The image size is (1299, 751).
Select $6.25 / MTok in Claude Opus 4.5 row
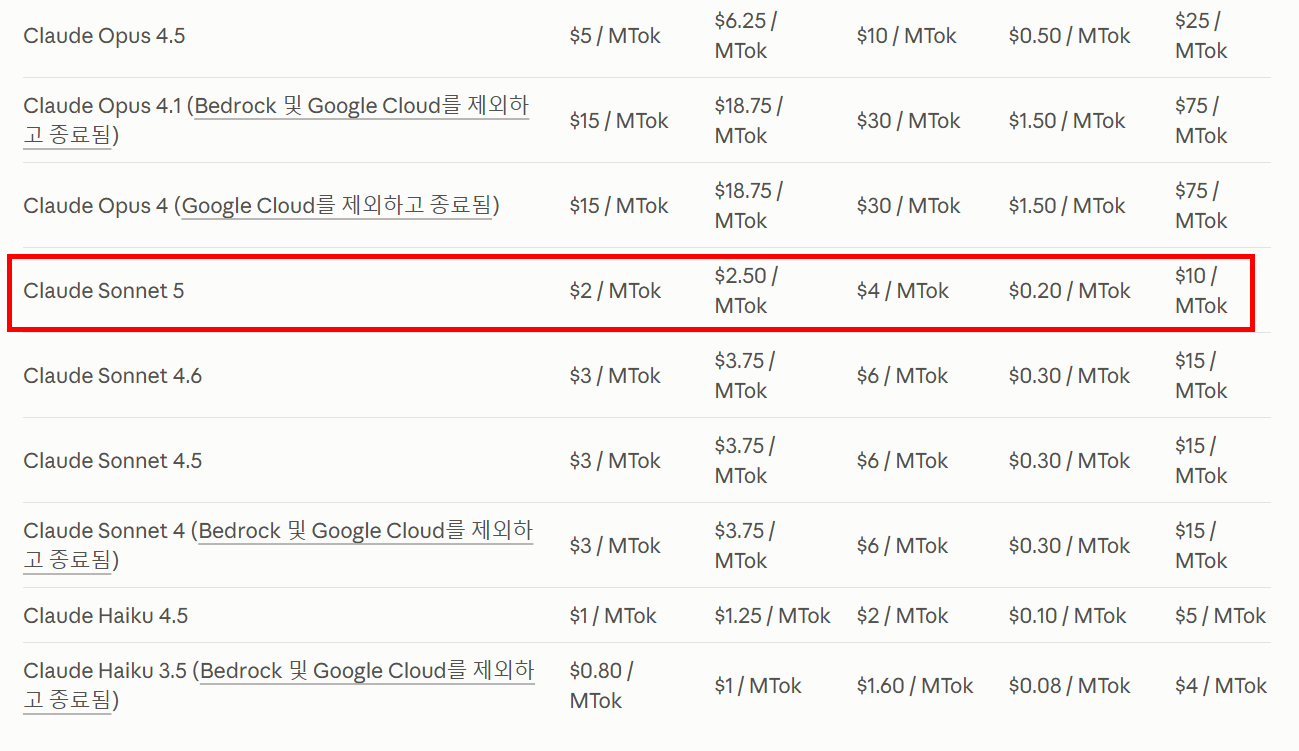(x=748, y=36)
